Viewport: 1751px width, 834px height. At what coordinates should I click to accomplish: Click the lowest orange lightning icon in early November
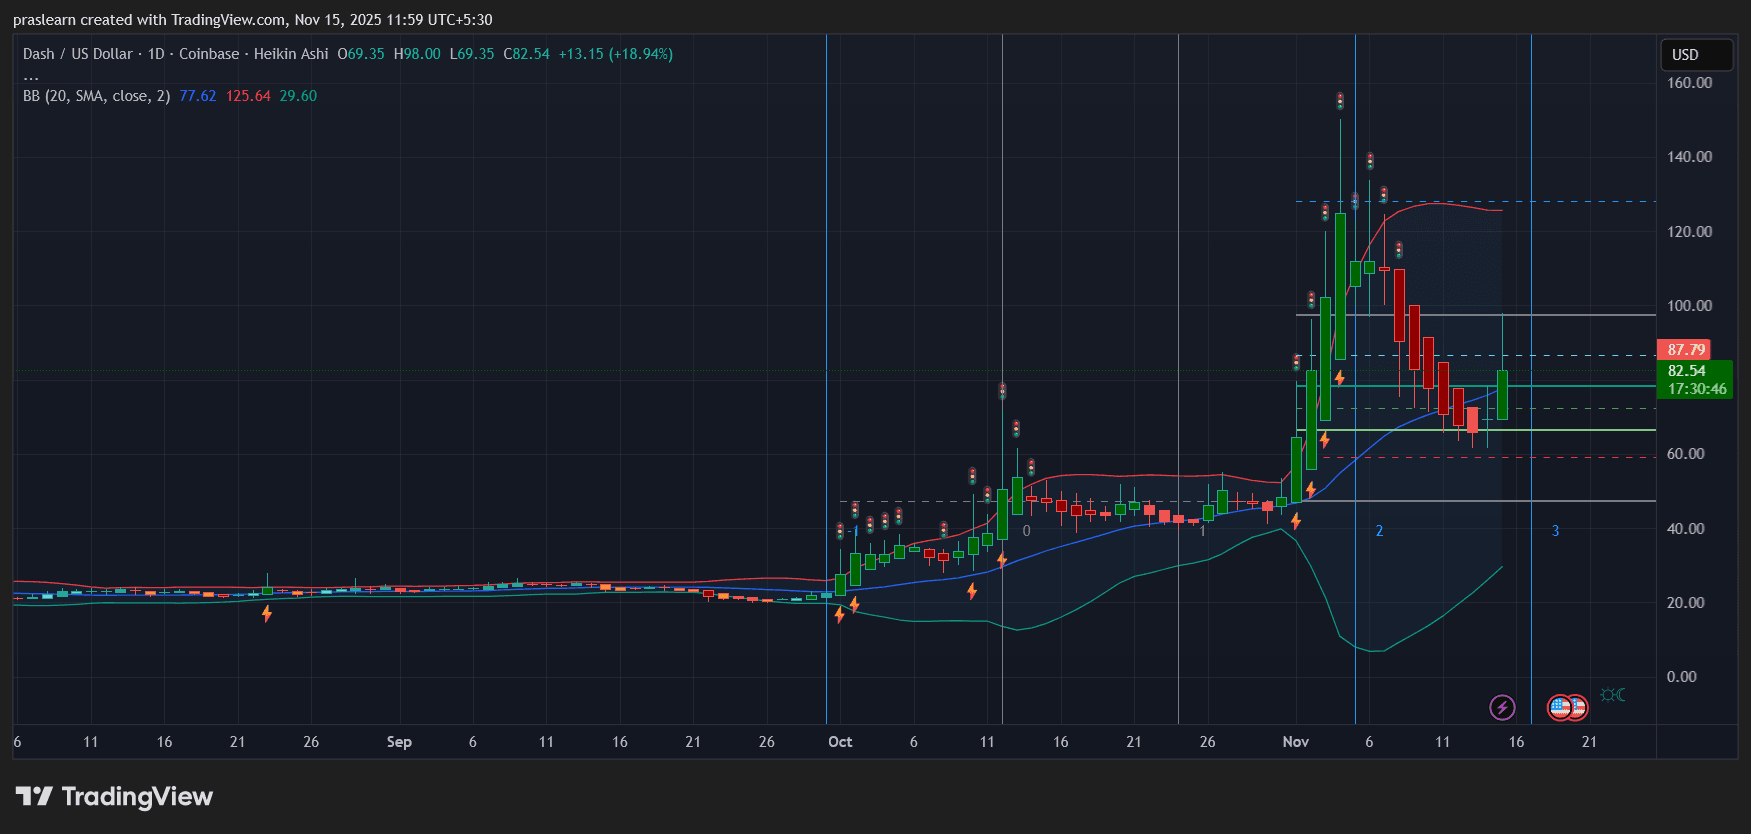tap(1296, 521)
